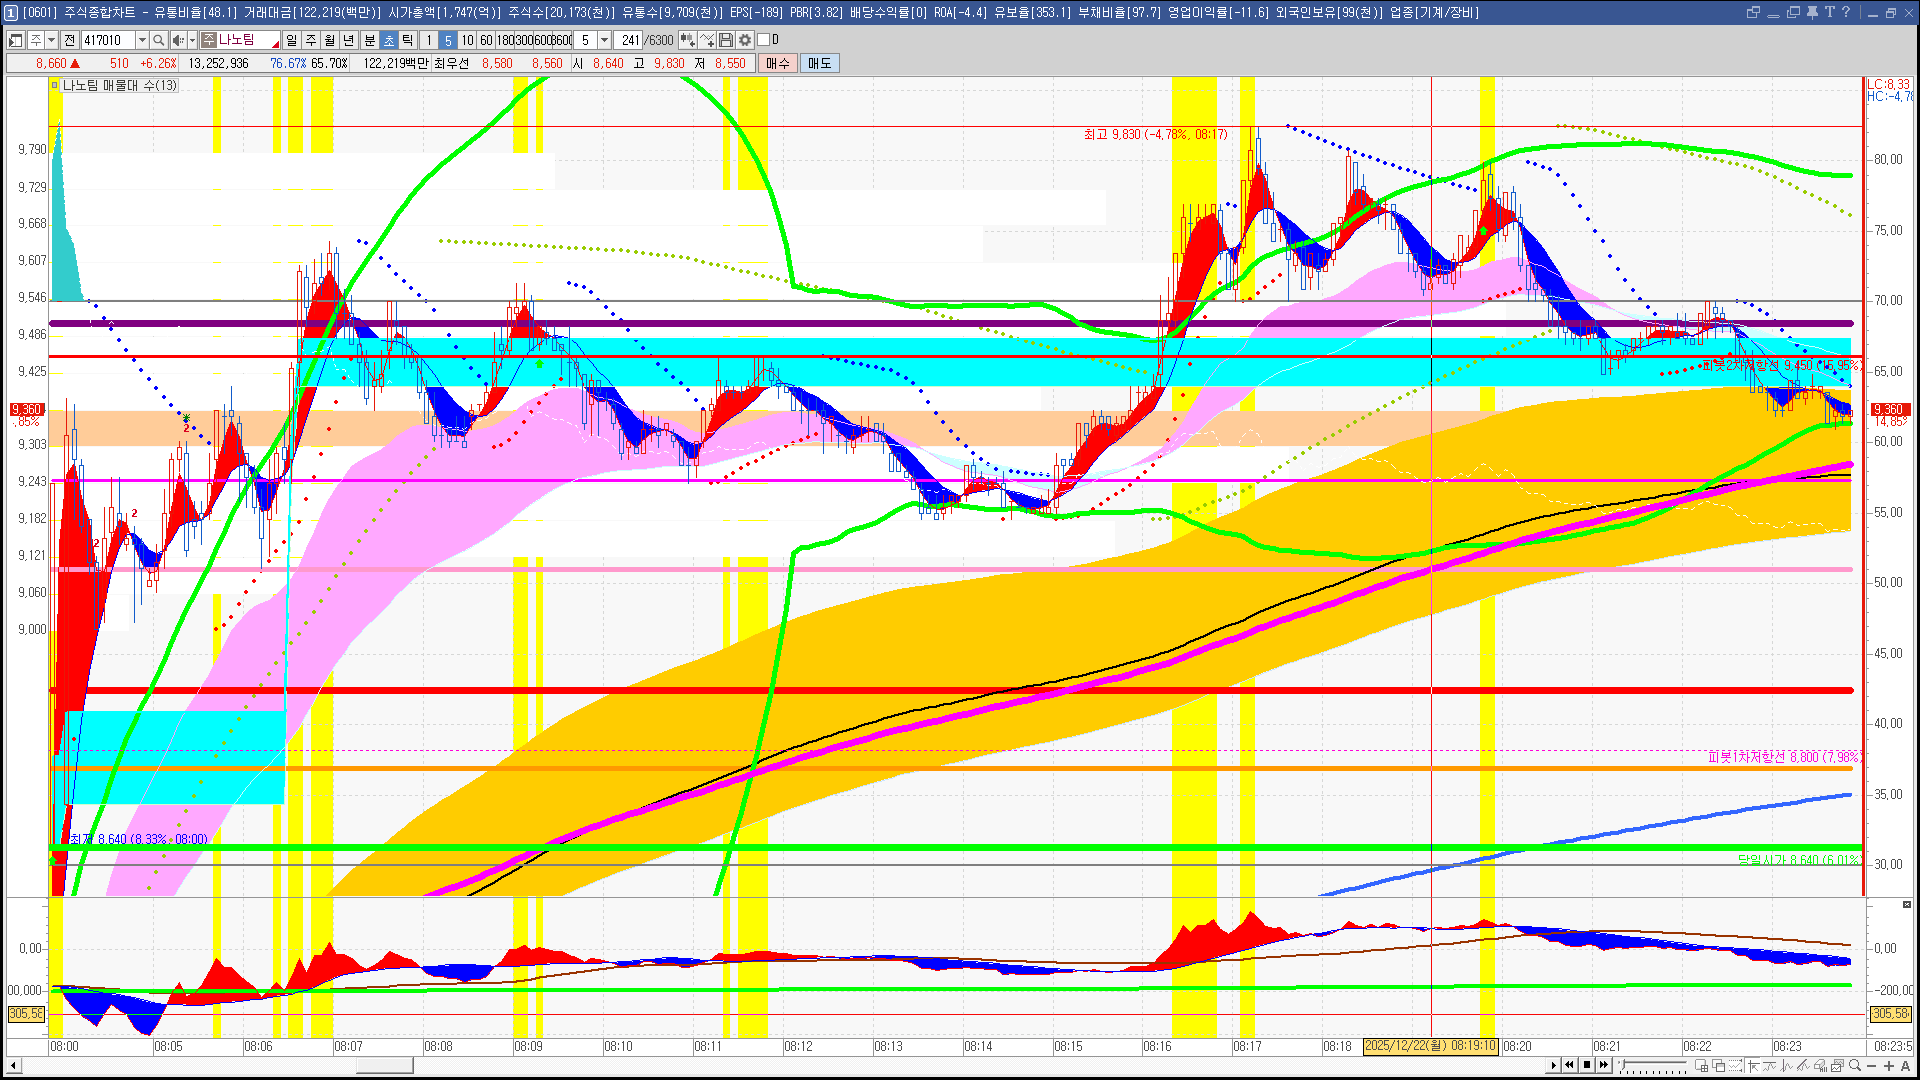The height and width of the screenshot is (1080, 1920).
Task: Open chart settings gear icon
Action: pyautogui.click(x=745, y=40)
